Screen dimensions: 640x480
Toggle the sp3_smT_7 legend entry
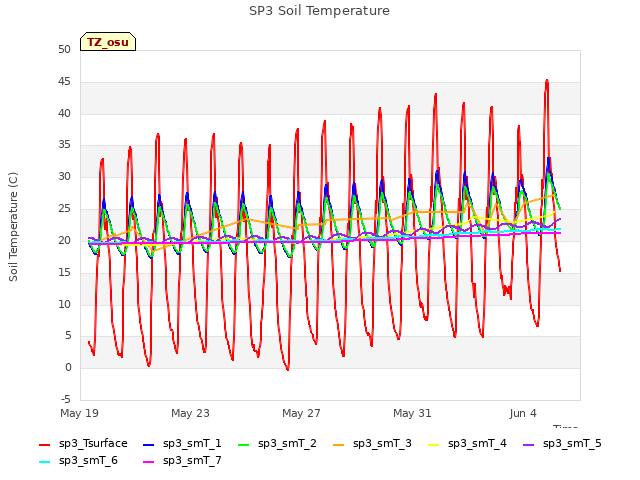click(182, 461)
